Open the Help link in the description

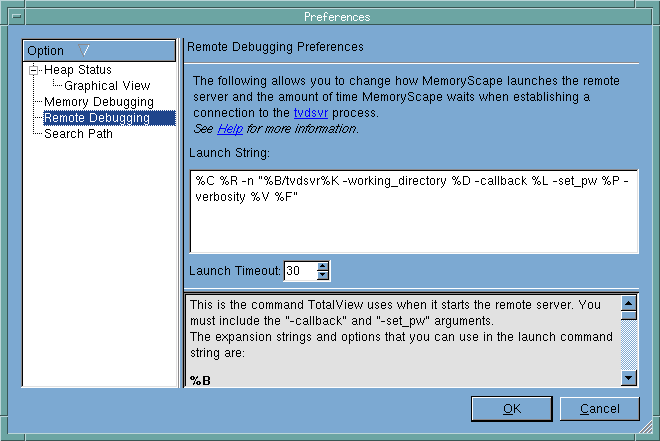[230, 128]
